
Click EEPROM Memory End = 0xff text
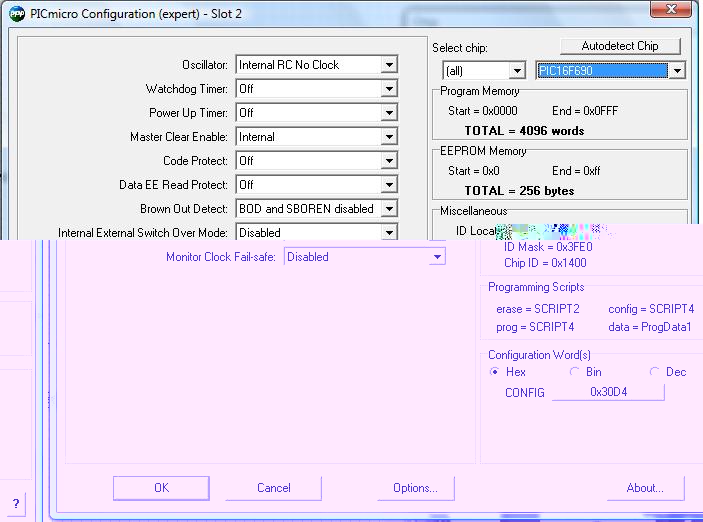(x=576, y=171)
